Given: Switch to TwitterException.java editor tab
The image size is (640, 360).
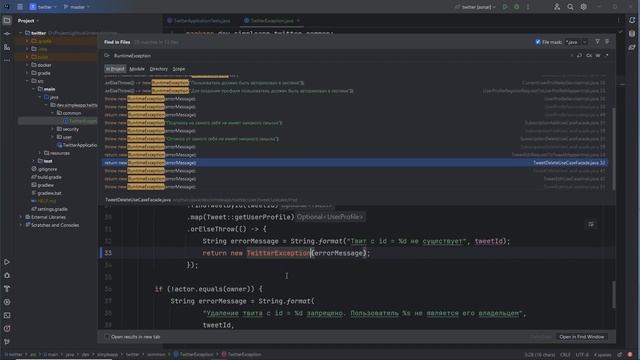Looking at the screenshot, I should (x=272, y=20).
